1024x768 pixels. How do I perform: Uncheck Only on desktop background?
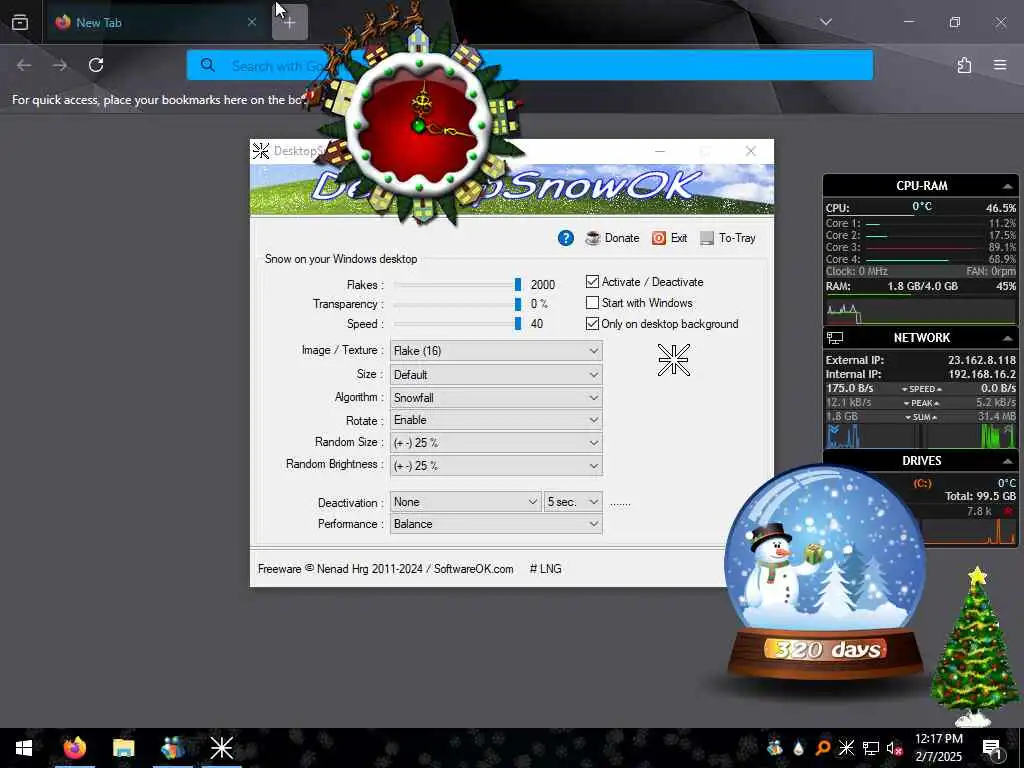pyautogui.click(x=592, y=323)
